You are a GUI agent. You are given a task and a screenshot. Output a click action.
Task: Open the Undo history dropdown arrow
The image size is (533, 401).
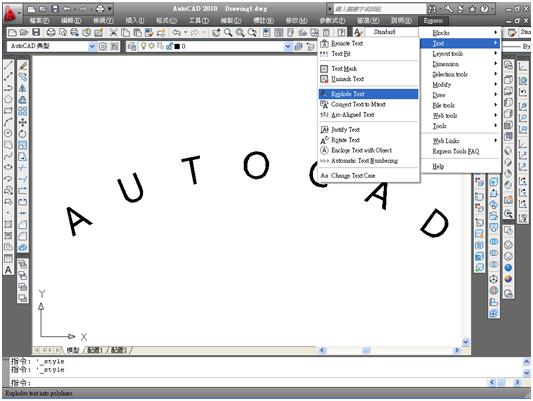coord(186,33)
